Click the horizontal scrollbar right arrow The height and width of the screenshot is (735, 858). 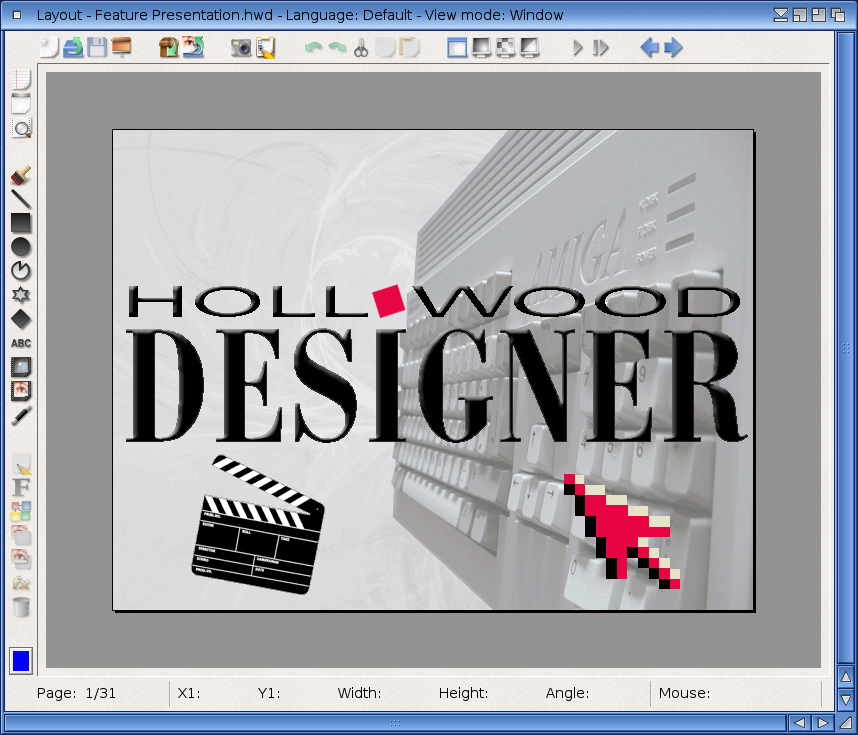click(x=822, y=722)
